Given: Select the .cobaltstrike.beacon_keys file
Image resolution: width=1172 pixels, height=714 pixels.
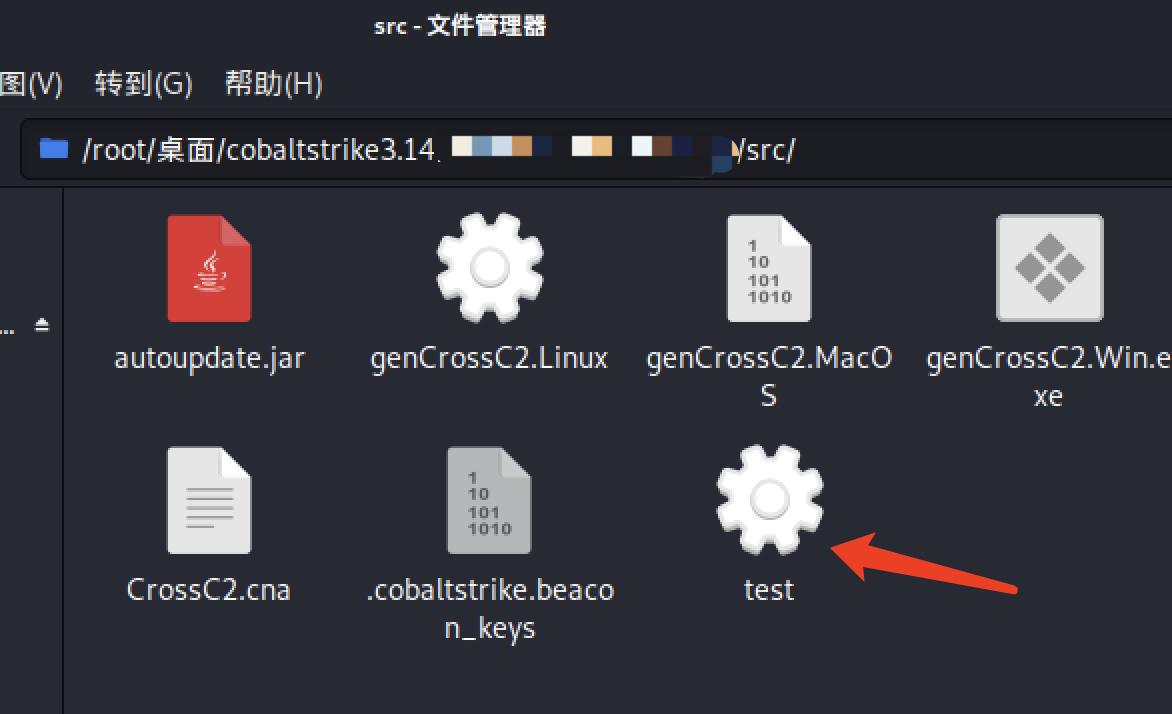Looking at the screenshot, I should (x=489, y=500).
